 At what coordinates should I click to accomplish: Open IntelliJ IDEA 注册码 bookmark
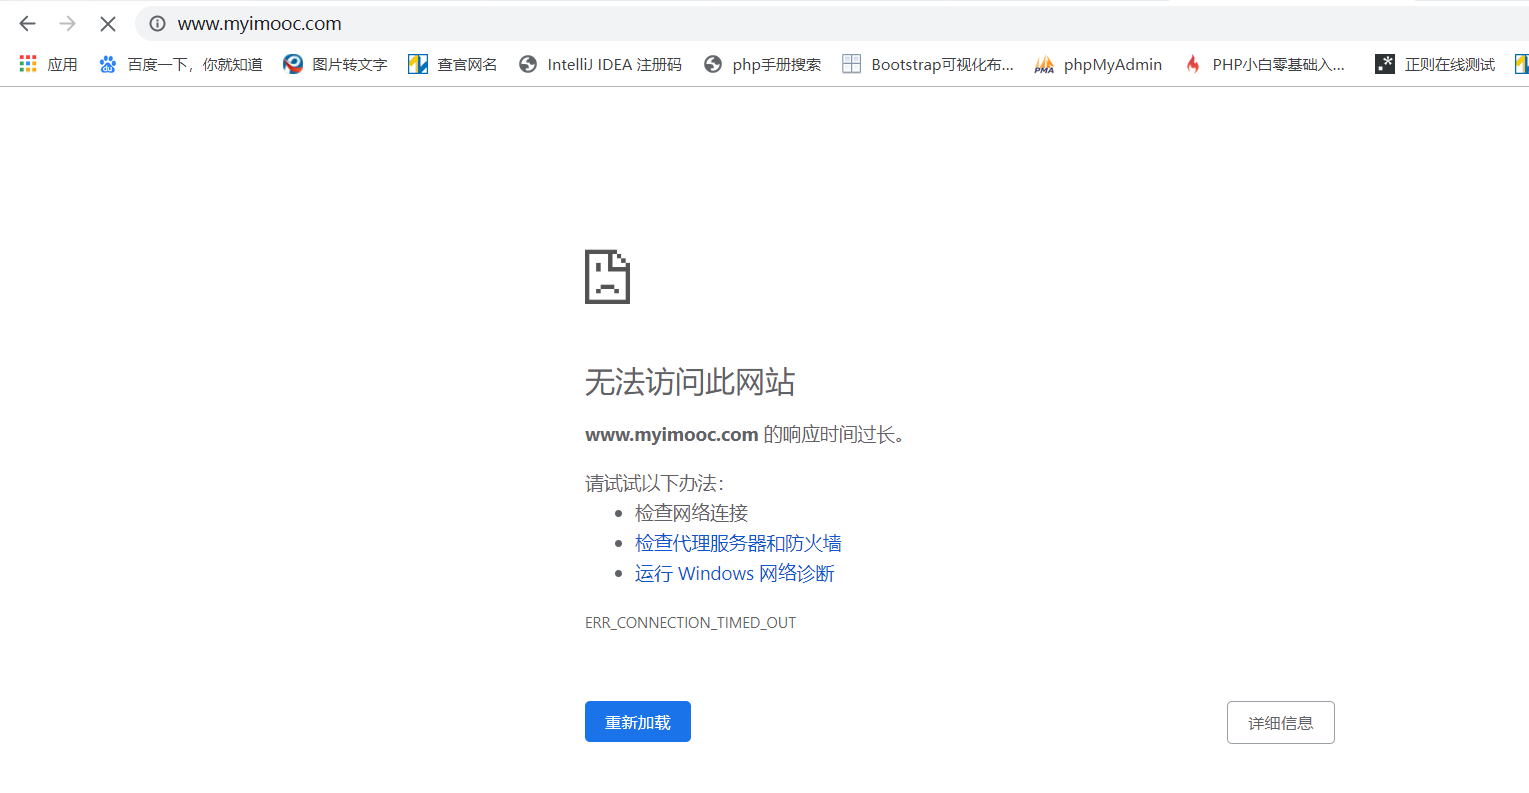tap(615, 64)
